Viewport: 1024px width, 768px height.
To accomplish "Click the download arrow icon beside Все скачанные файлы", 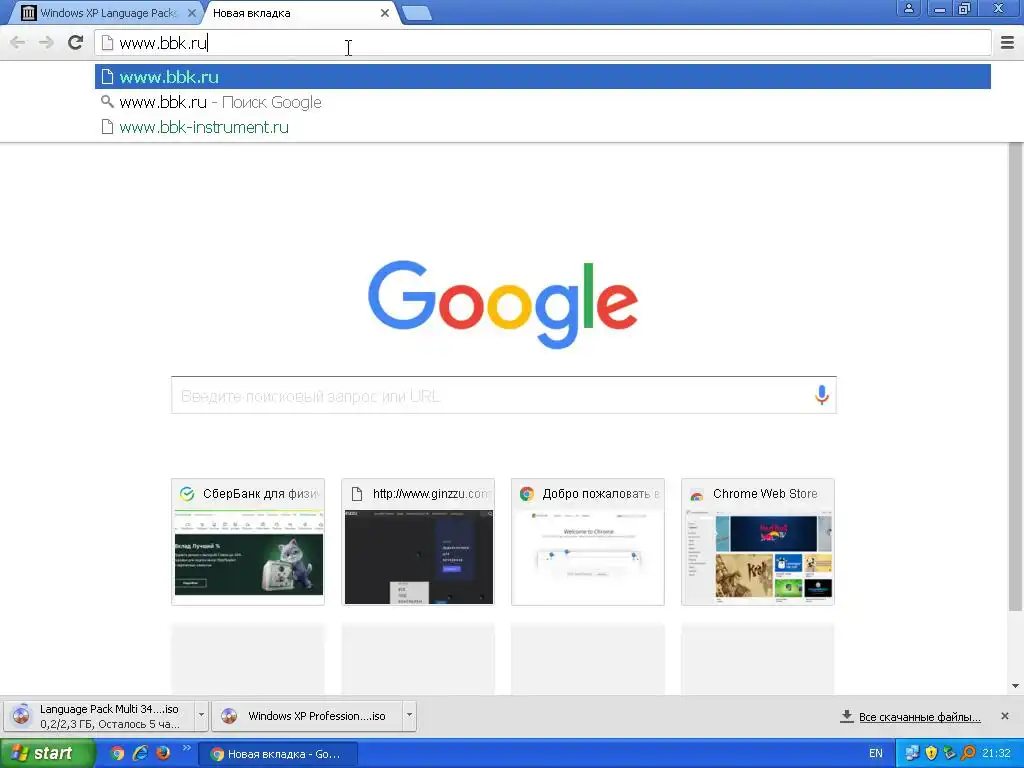I will (846, 716).
